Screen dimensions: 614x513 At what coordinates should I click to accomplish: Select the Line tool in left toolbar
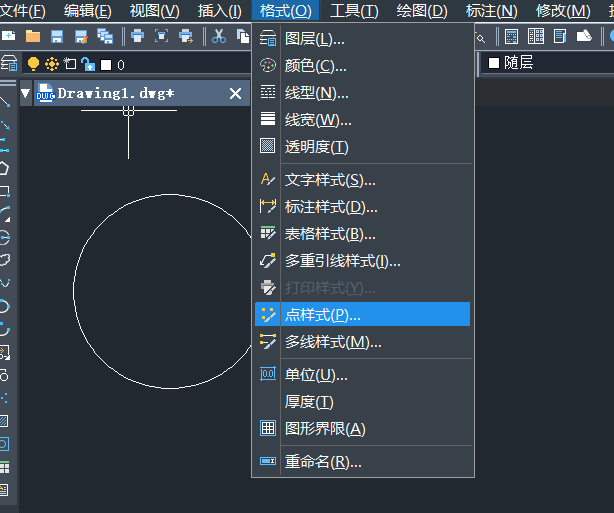(5, 103)
